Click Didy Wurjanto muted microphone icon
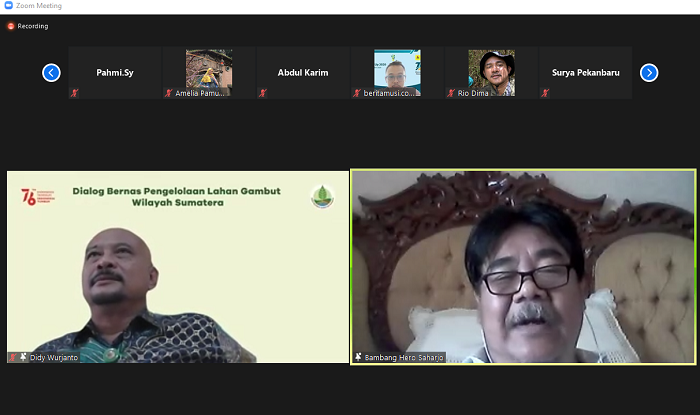Viewport: 700px width, 415px height. [x=13, y=357]
